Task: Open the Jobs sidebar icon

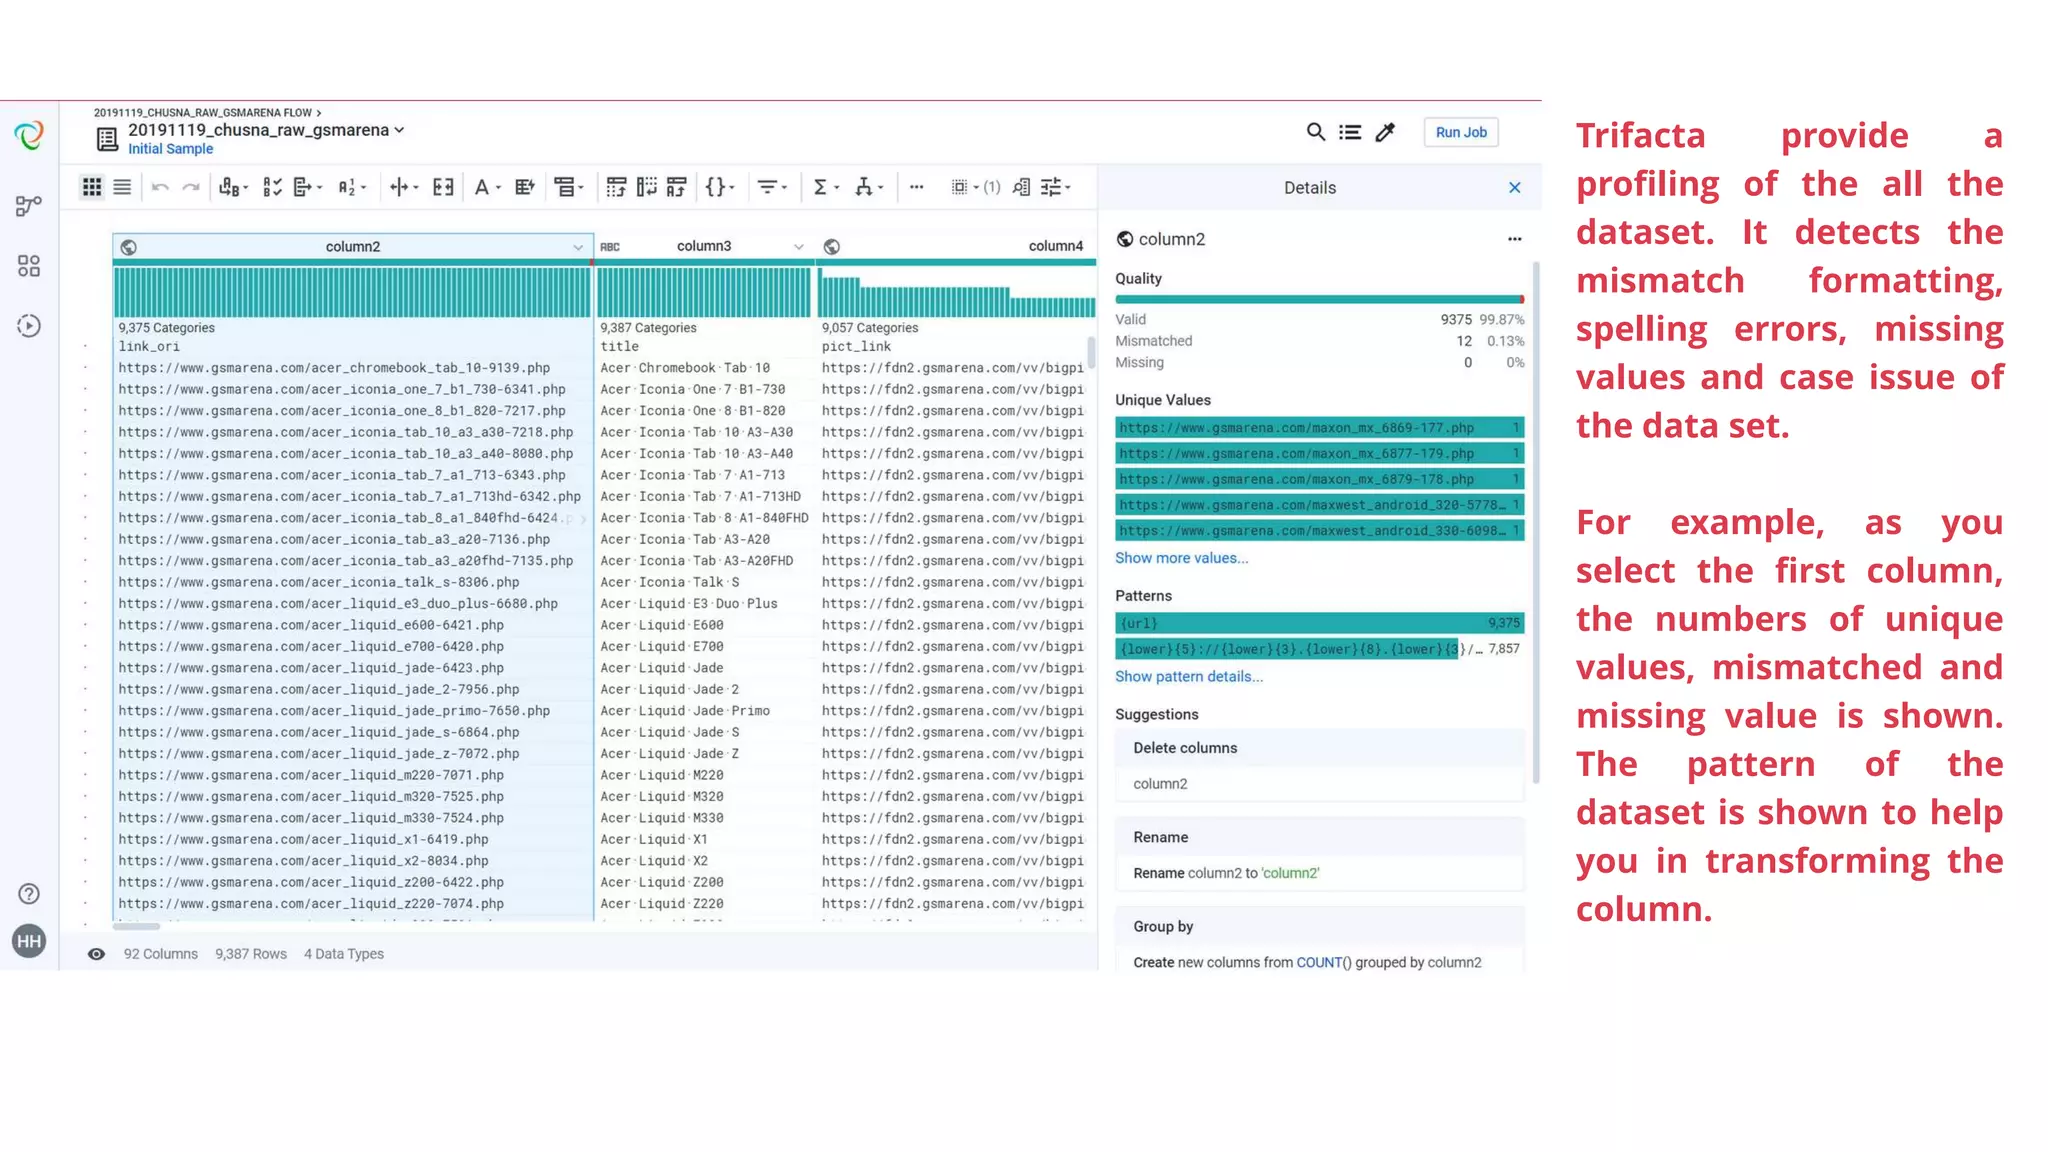Action: [x=29, y=325]
